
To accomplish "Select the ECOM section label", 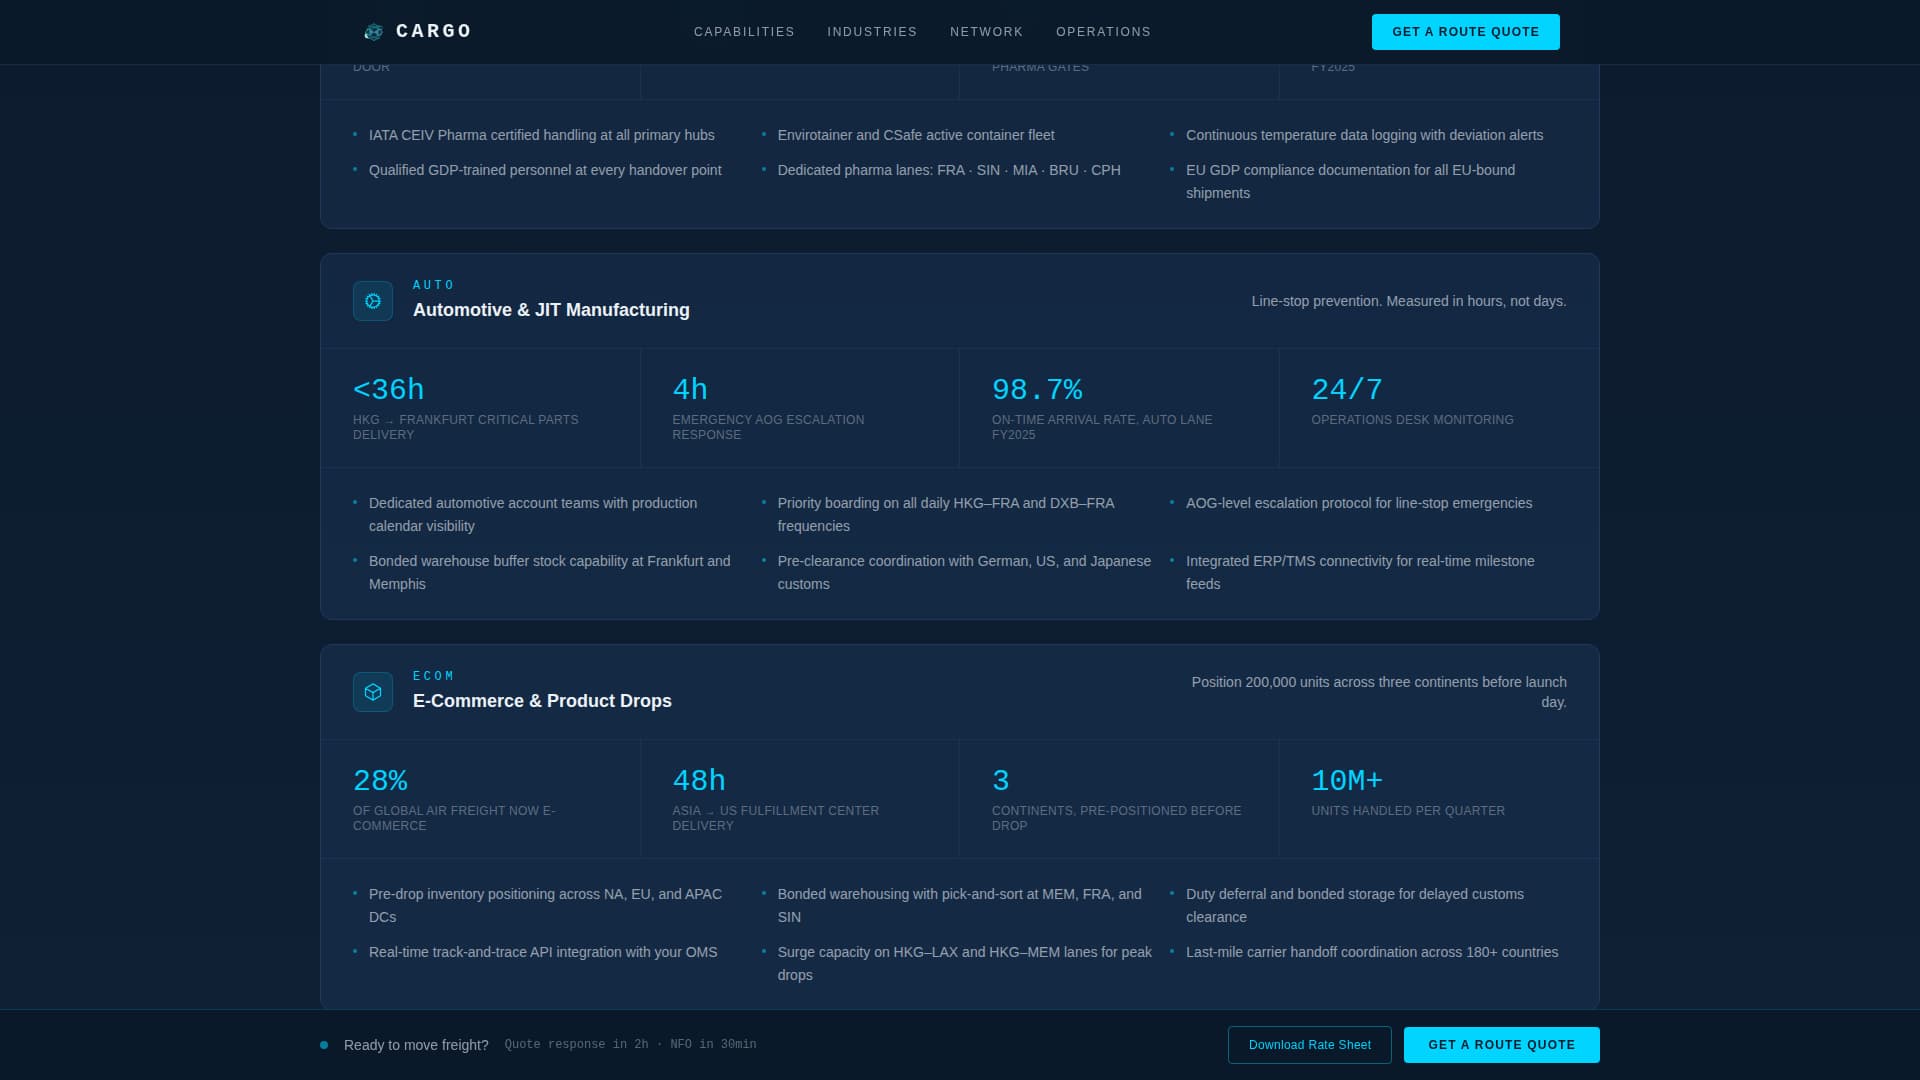I will (434, 676).
